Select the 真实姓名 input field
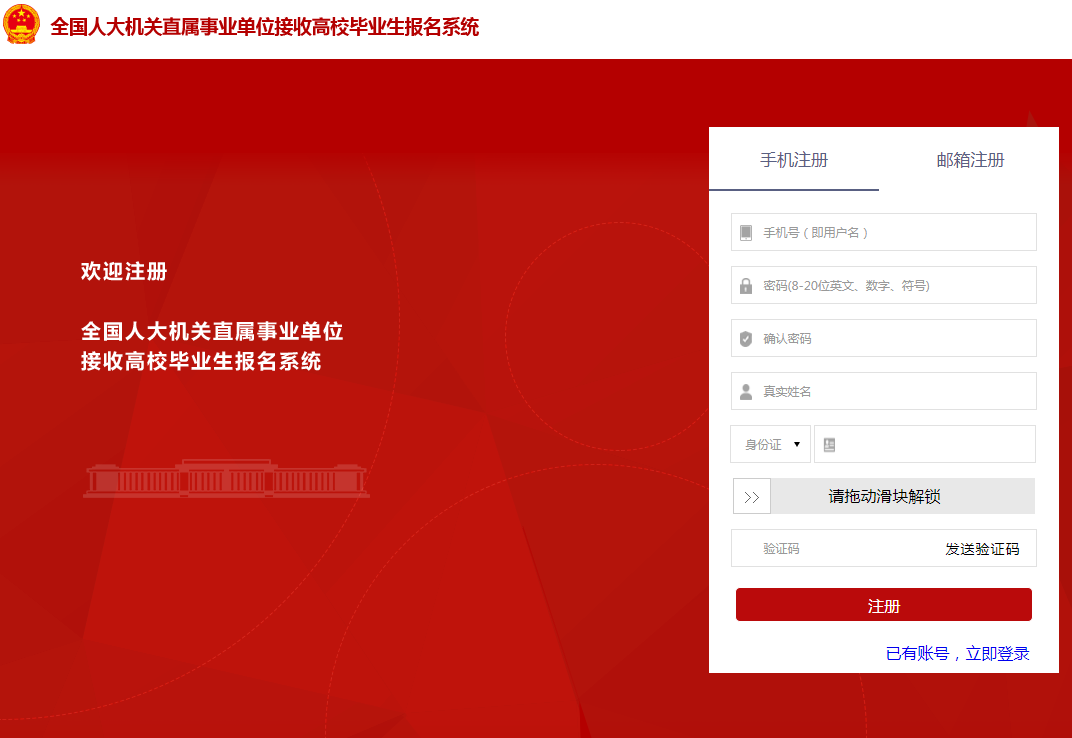The height and width of the screenshot is (738, 1072). [895, 392]
